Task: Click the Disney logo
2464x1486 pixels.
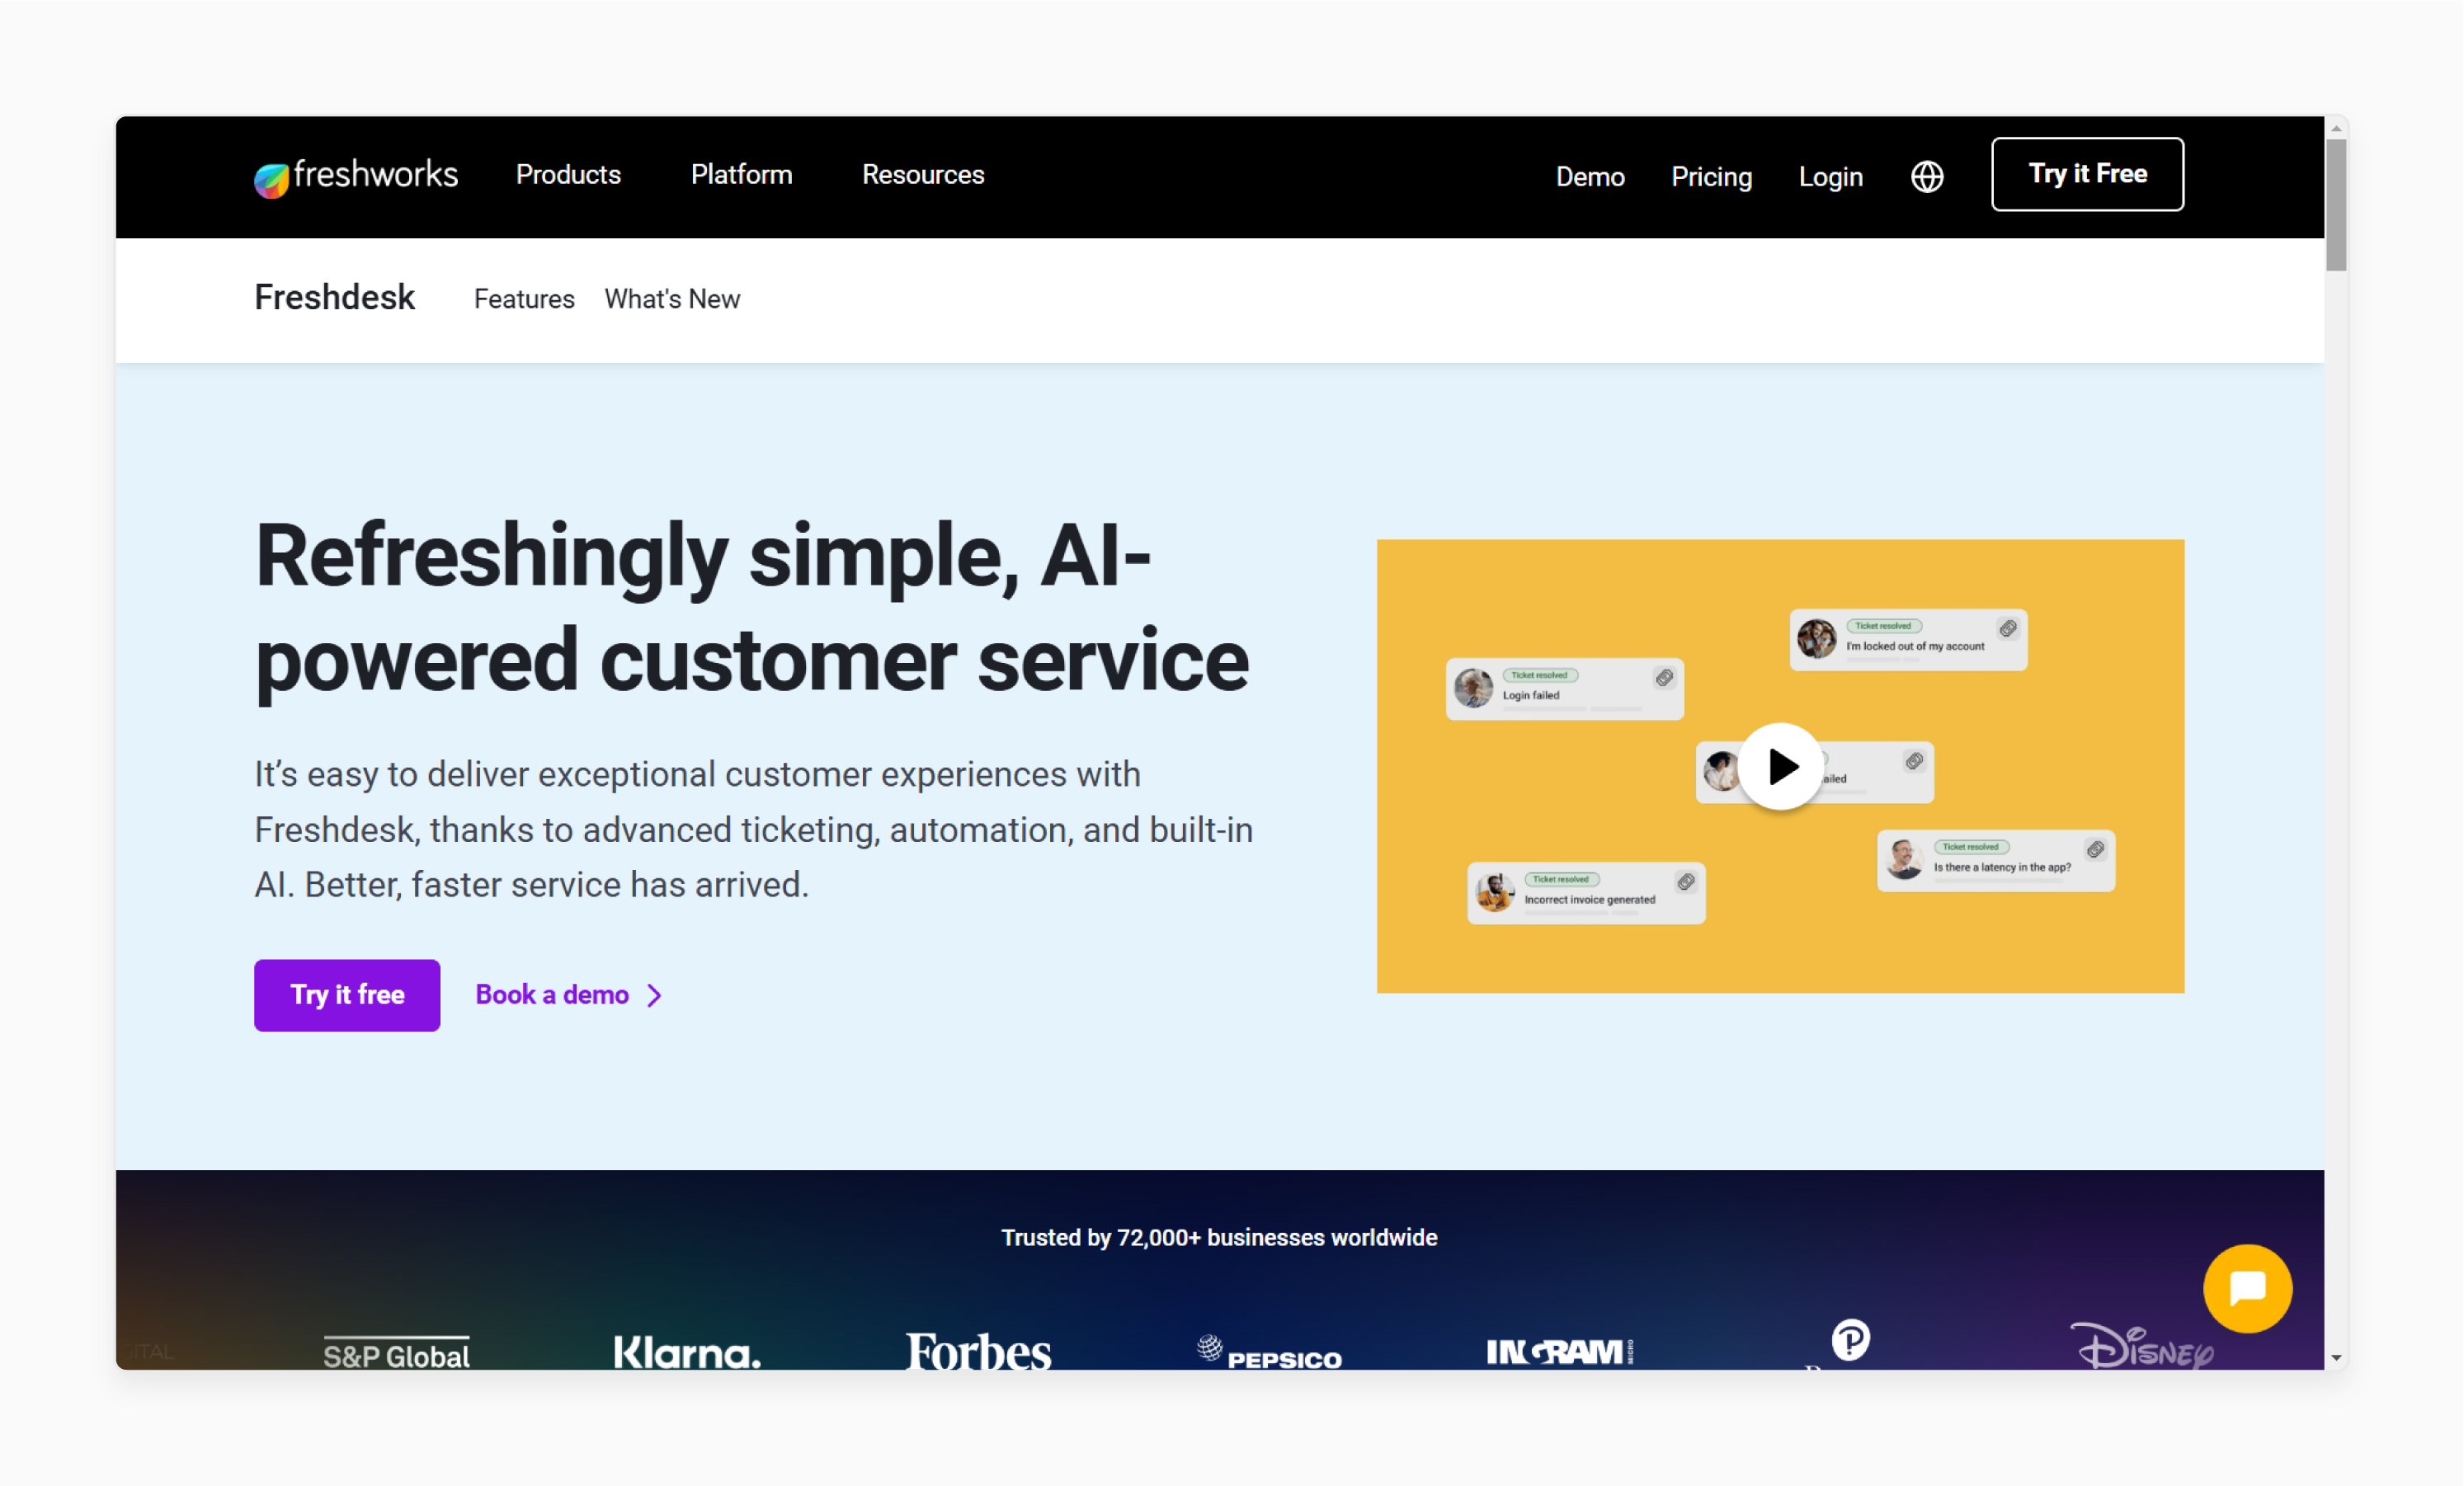Action: click(x=2141, y=1346)
